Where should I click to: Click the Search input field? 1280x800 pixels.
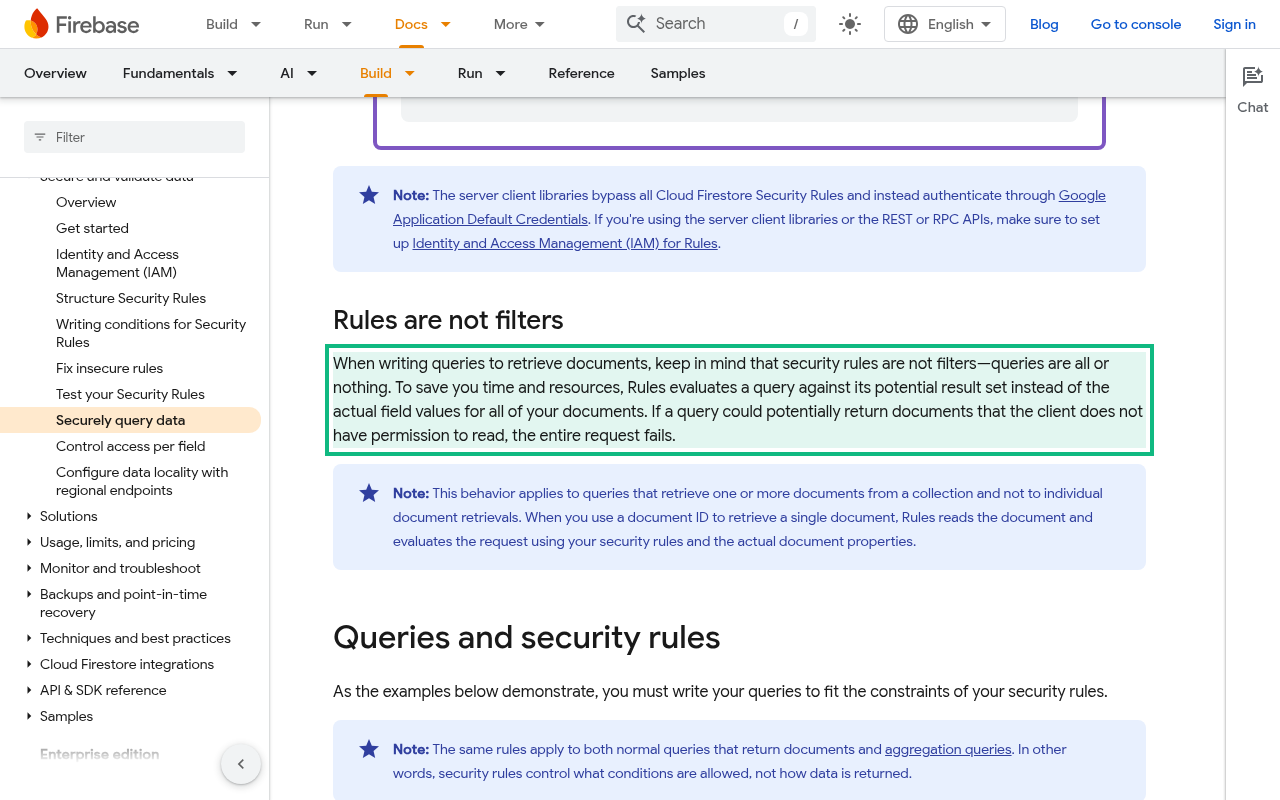tap(716, 24)
